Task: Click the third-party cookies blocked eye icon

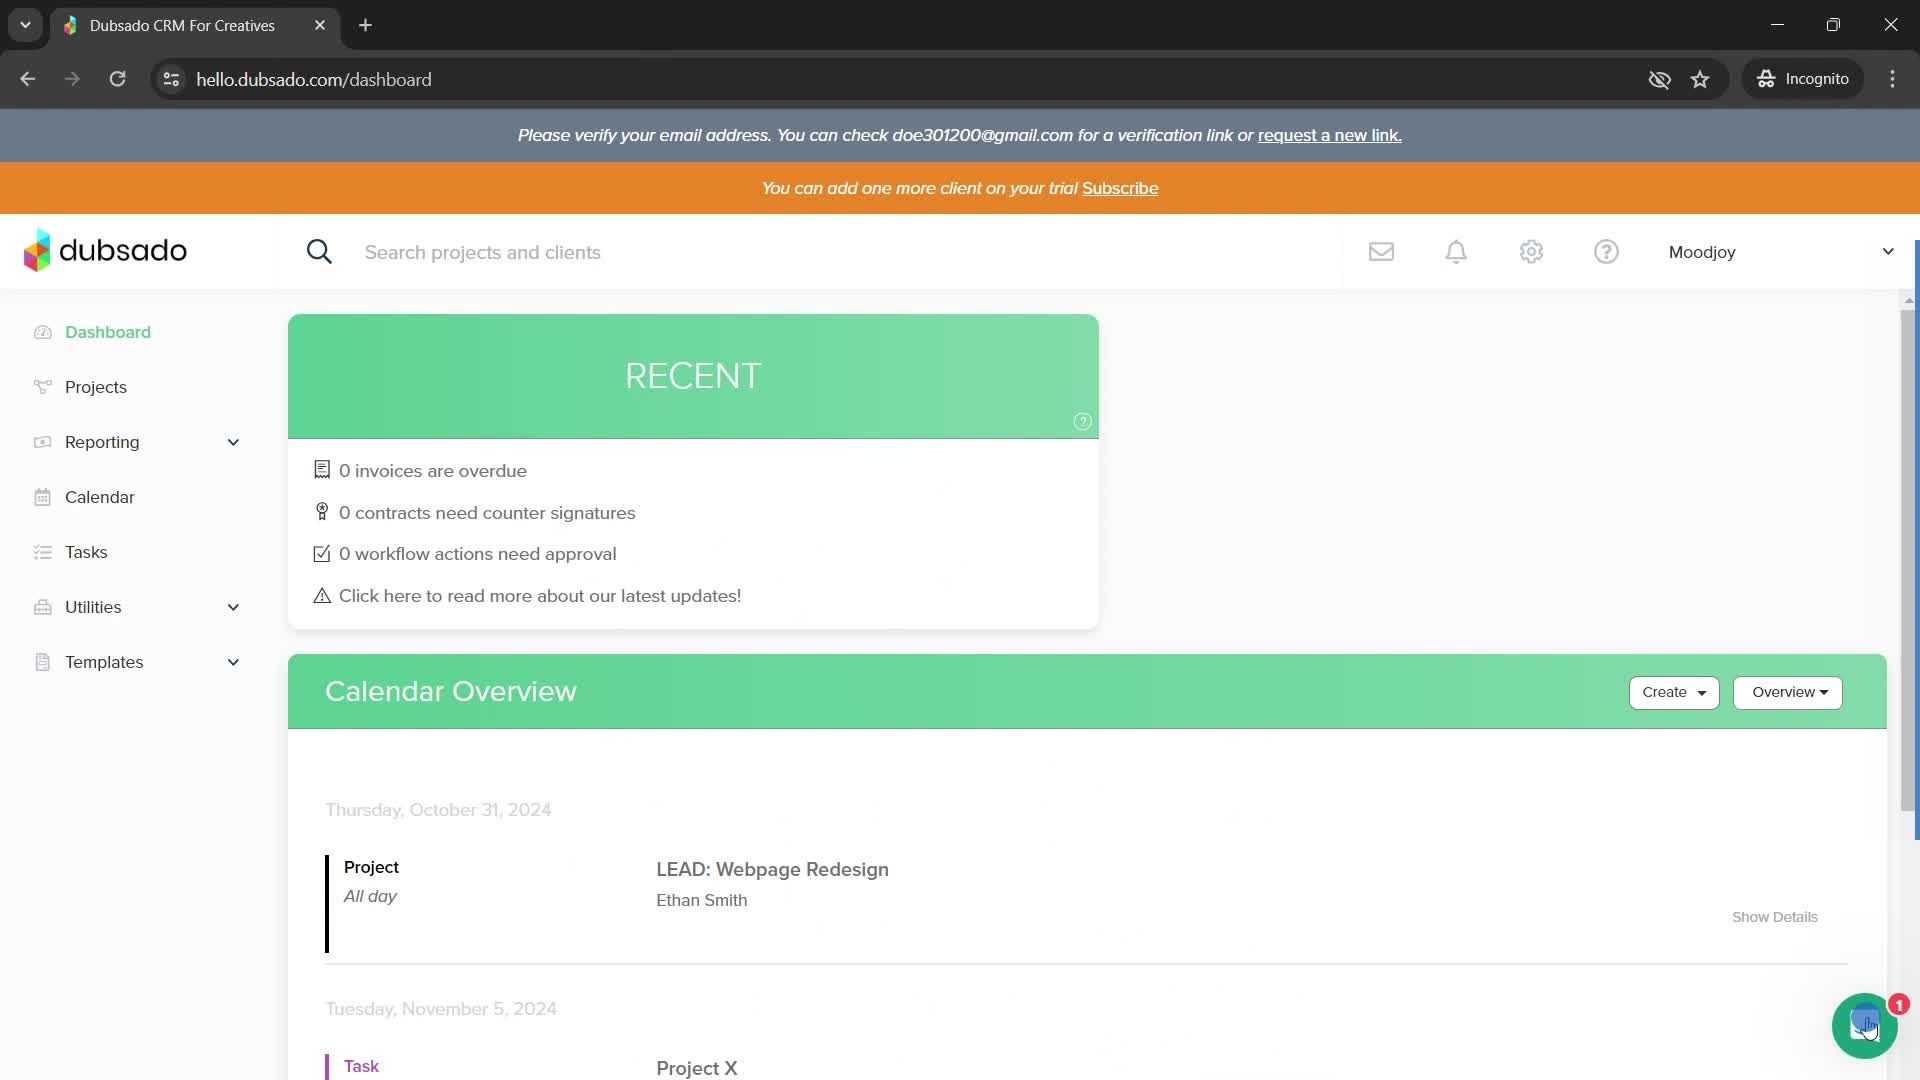Action: pos(1659,79)
